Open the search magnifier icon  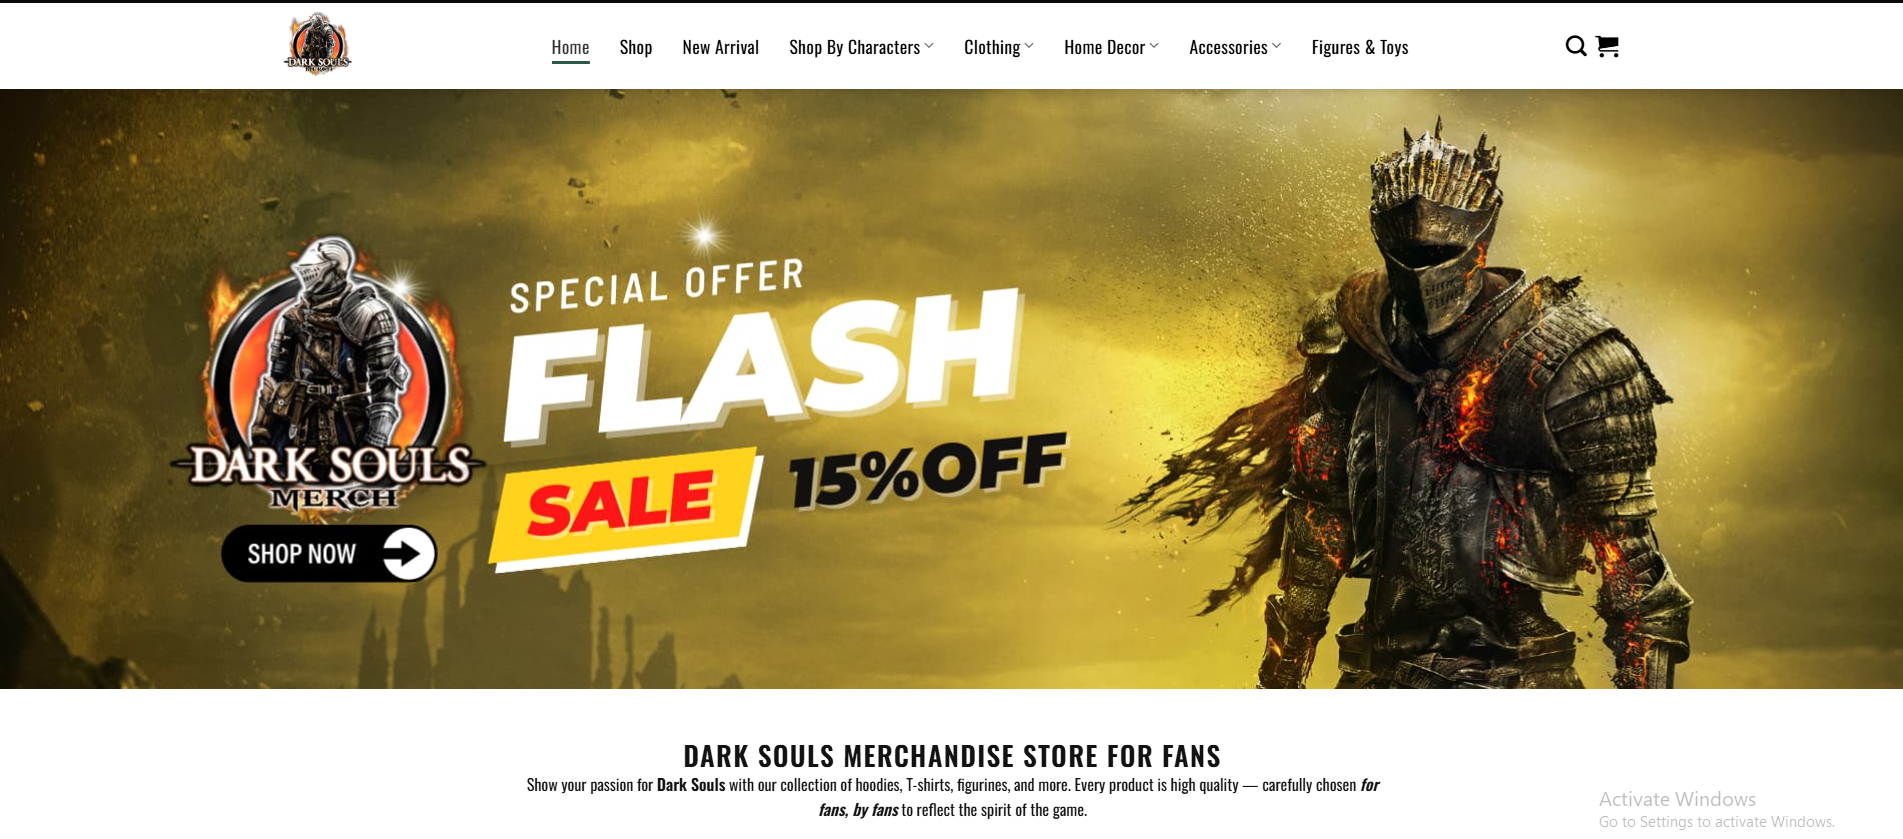click(1575, 46)
